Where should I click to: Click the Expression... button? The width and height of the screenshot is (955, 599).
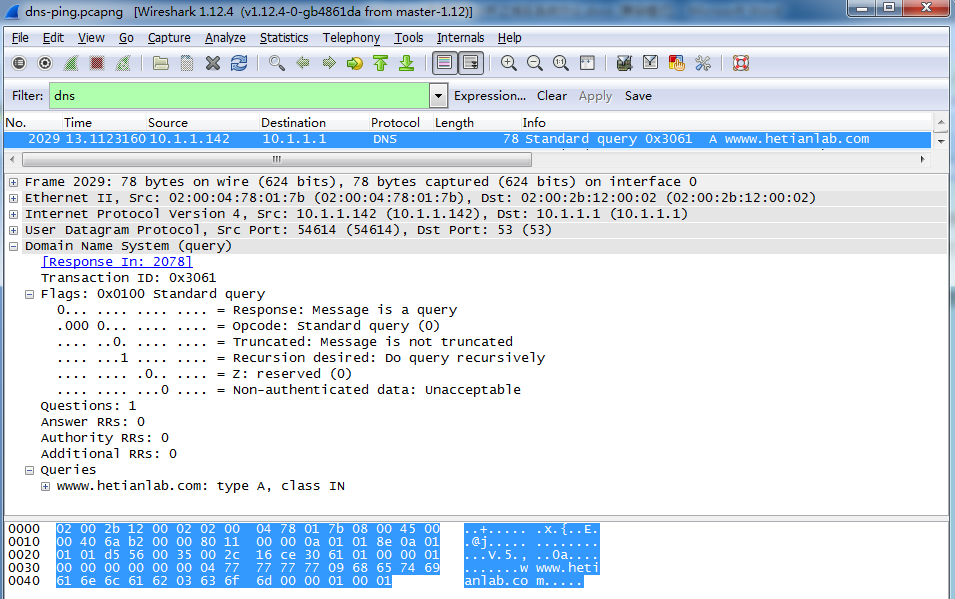(490, 96)
